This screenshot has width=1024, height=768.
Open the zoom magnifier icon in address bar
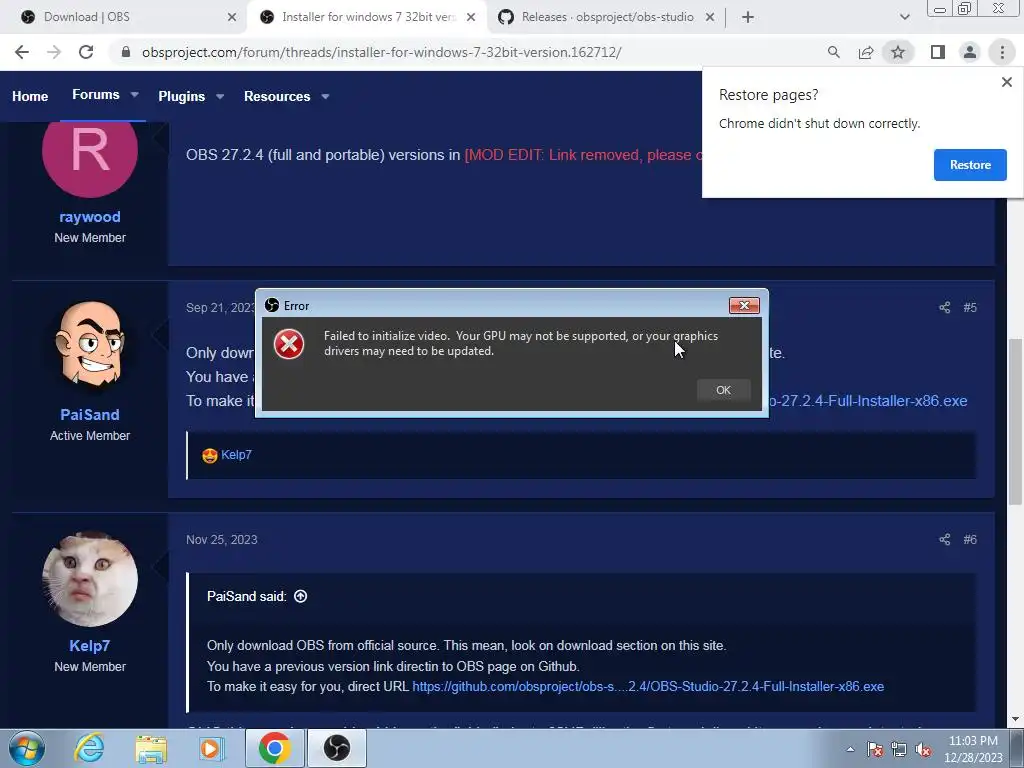[x=833, y=52]
